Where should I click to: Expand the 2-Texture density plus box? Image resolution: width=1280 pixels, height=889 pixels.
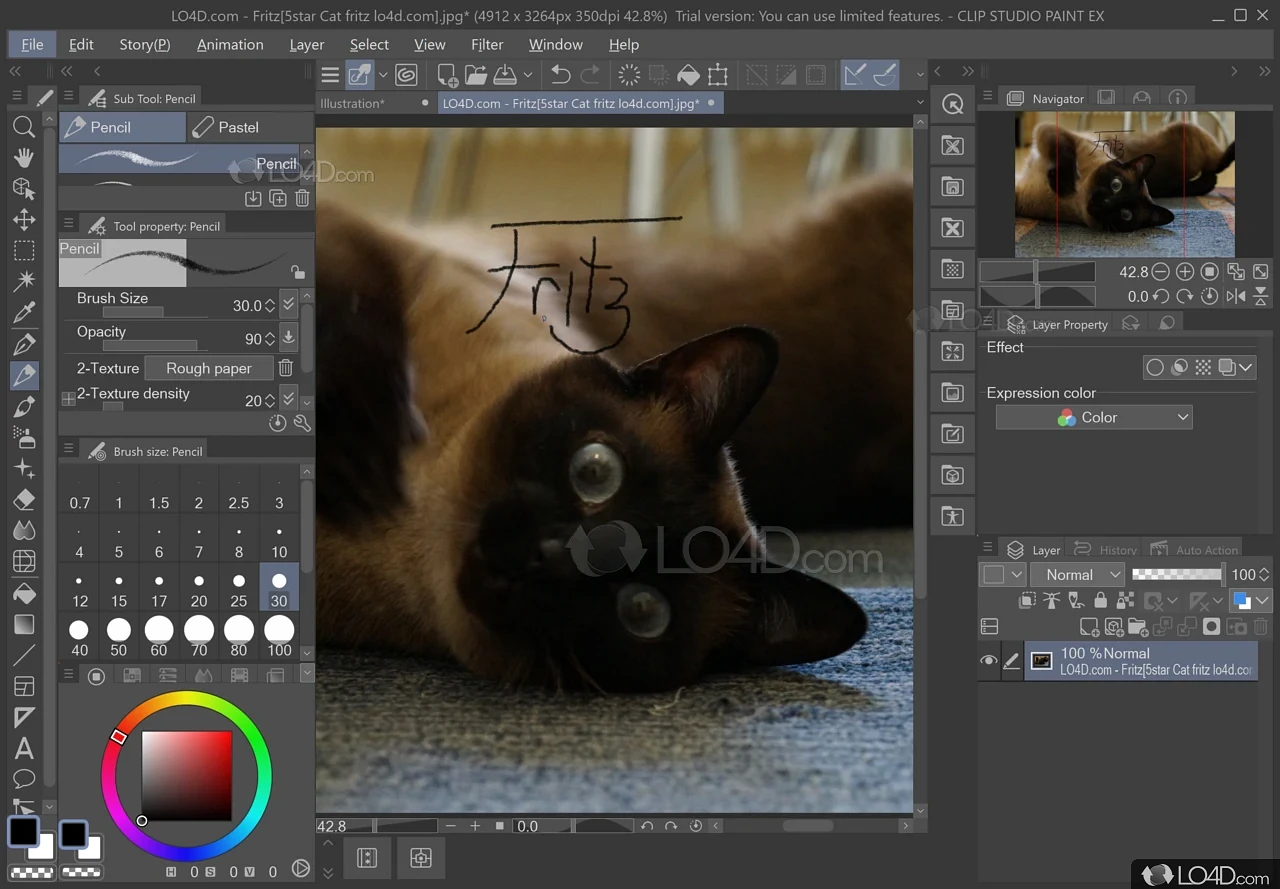(x=68, y=398)
